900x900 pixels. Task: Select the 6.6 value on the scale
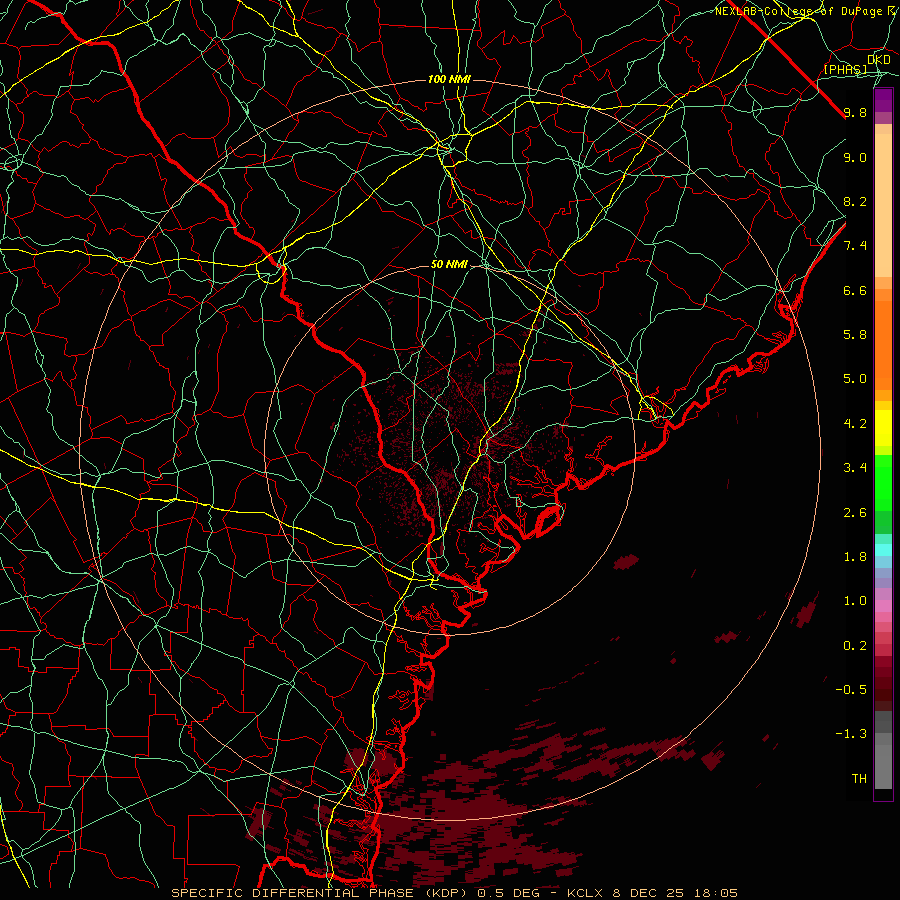coord(855,290)
